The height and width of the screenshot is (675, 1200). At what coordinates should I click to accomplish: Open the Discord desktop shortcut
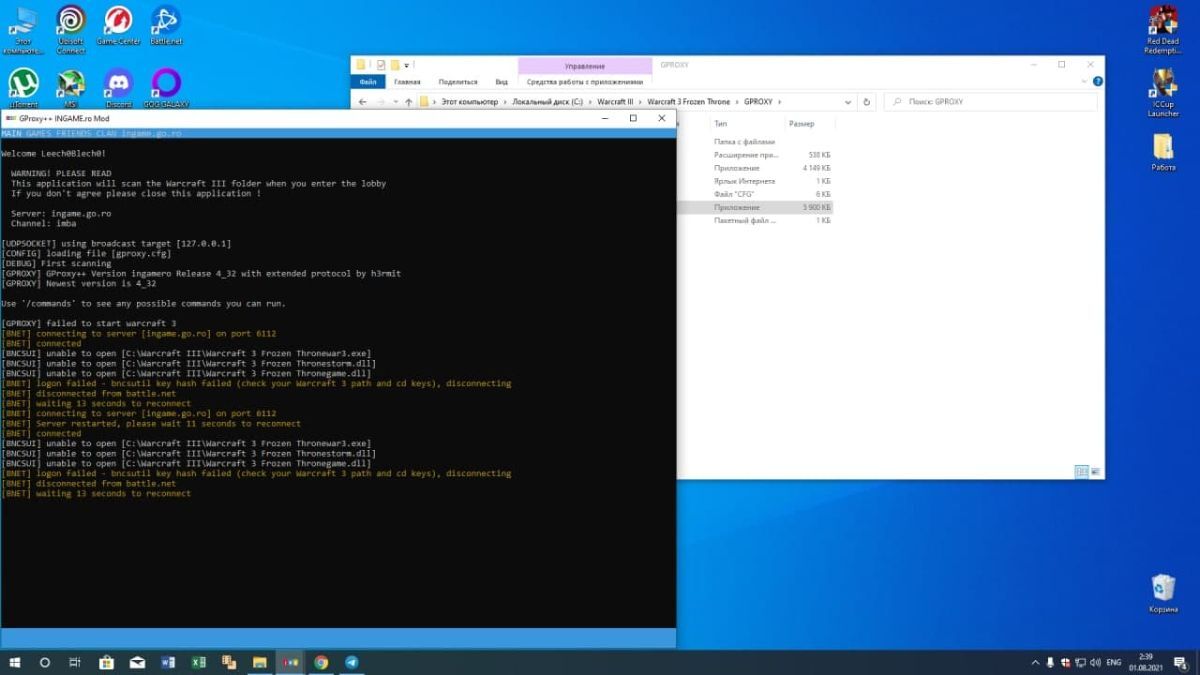[118, 83]
